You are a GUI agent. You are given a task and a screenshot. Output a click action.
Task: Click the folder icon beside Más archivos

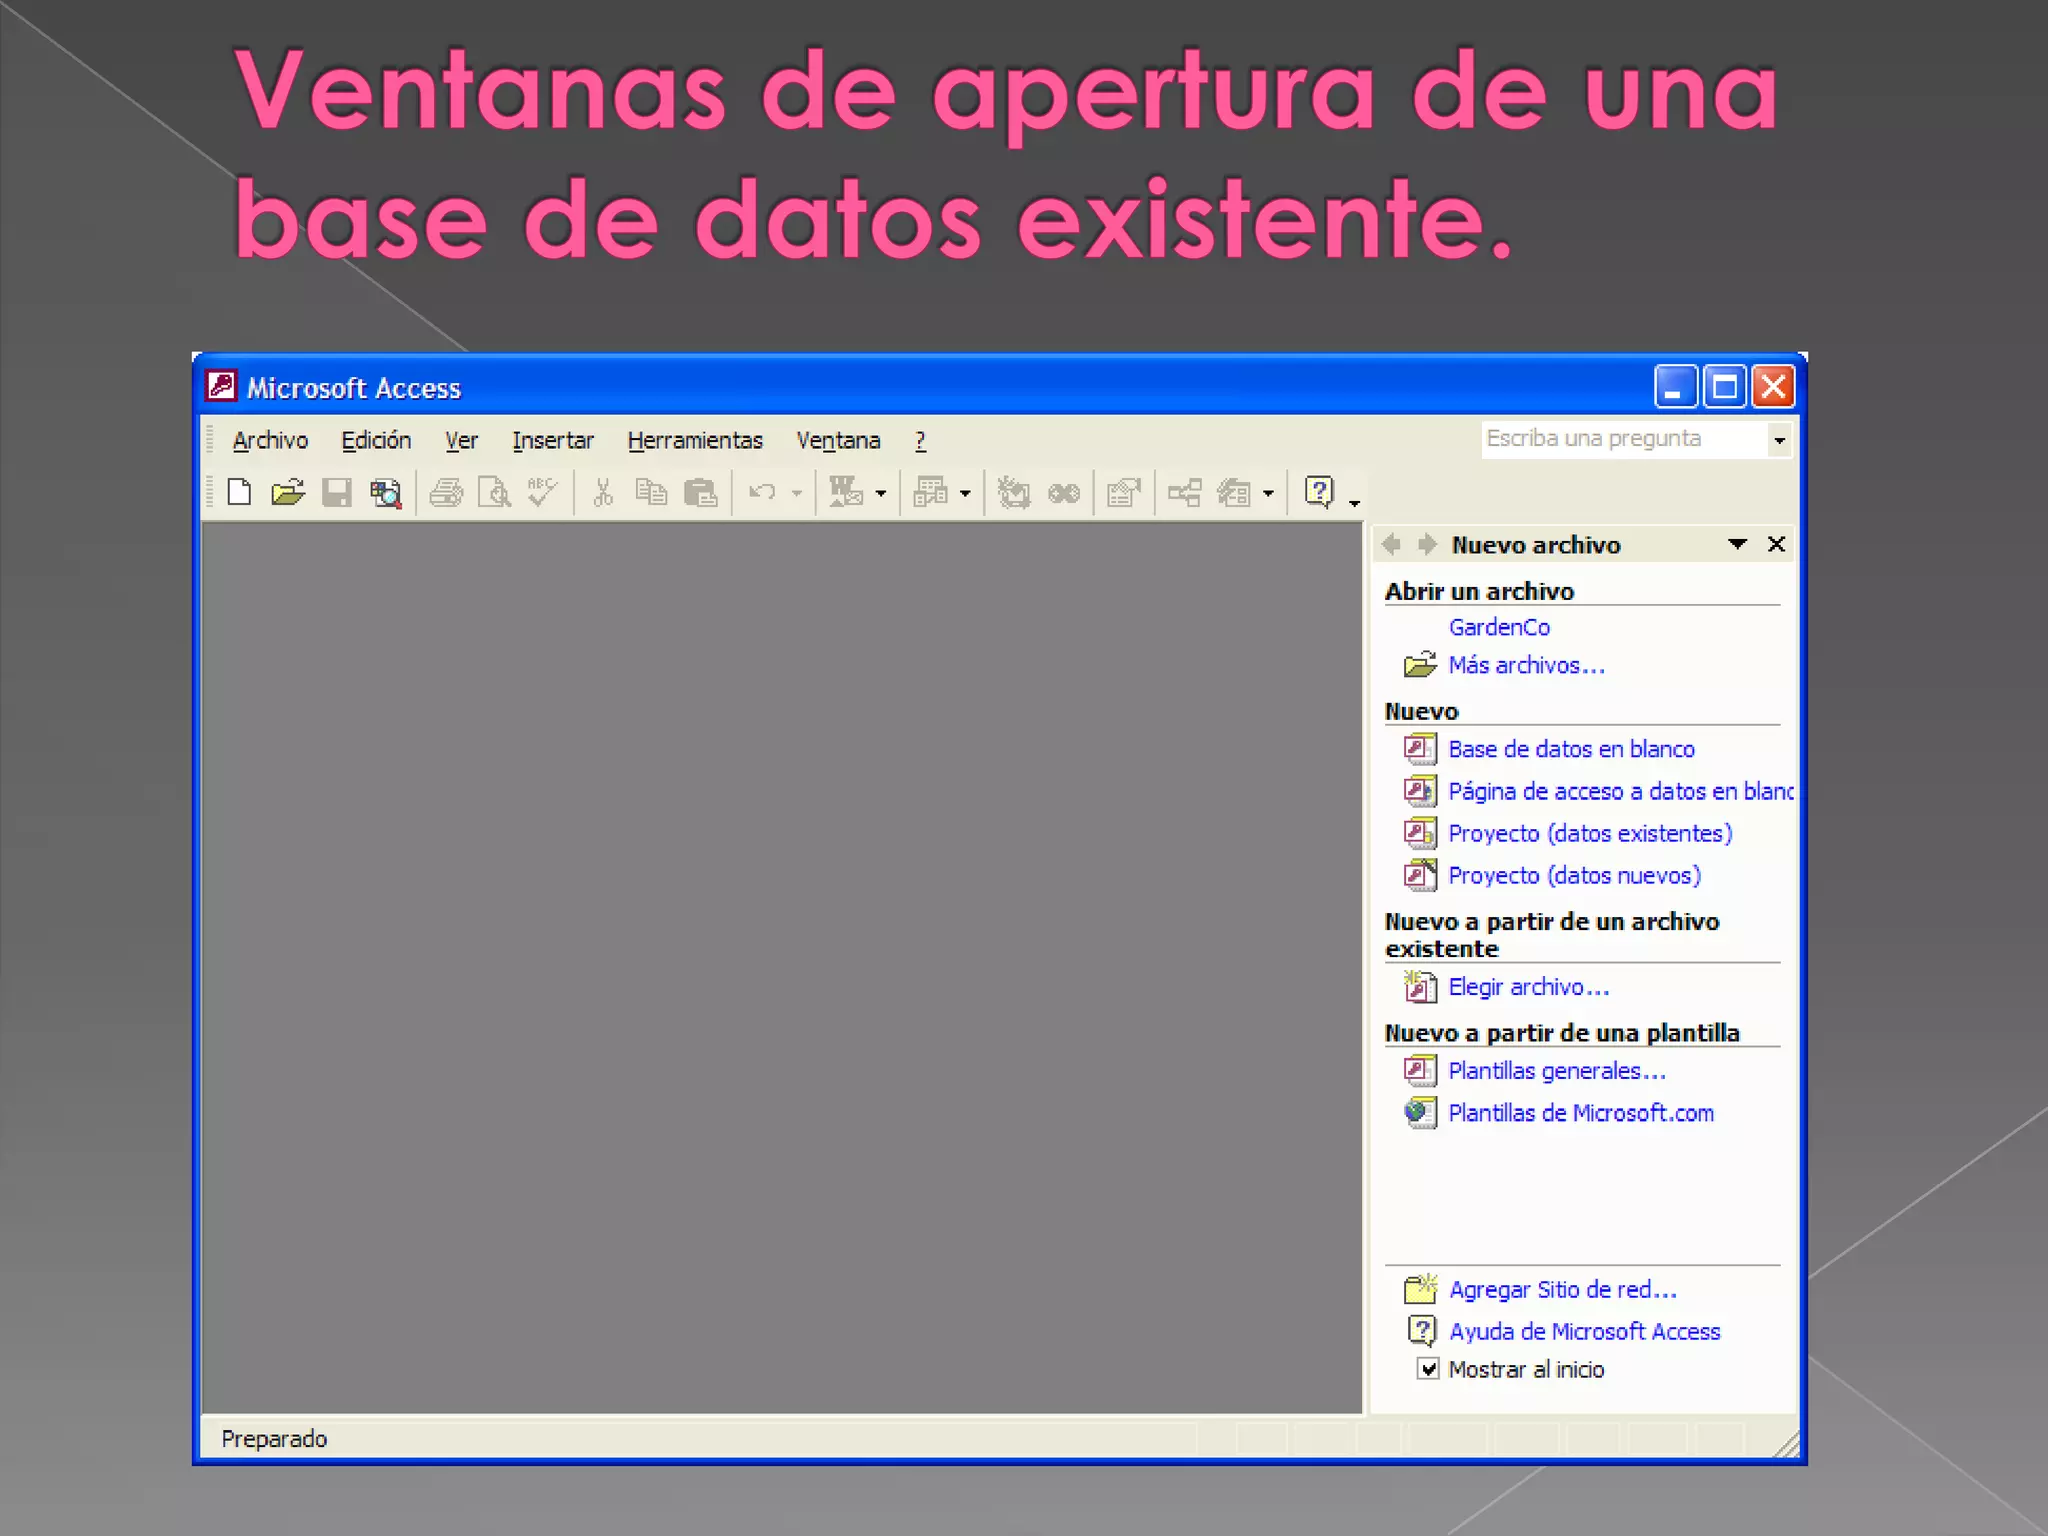(1420, 665)
